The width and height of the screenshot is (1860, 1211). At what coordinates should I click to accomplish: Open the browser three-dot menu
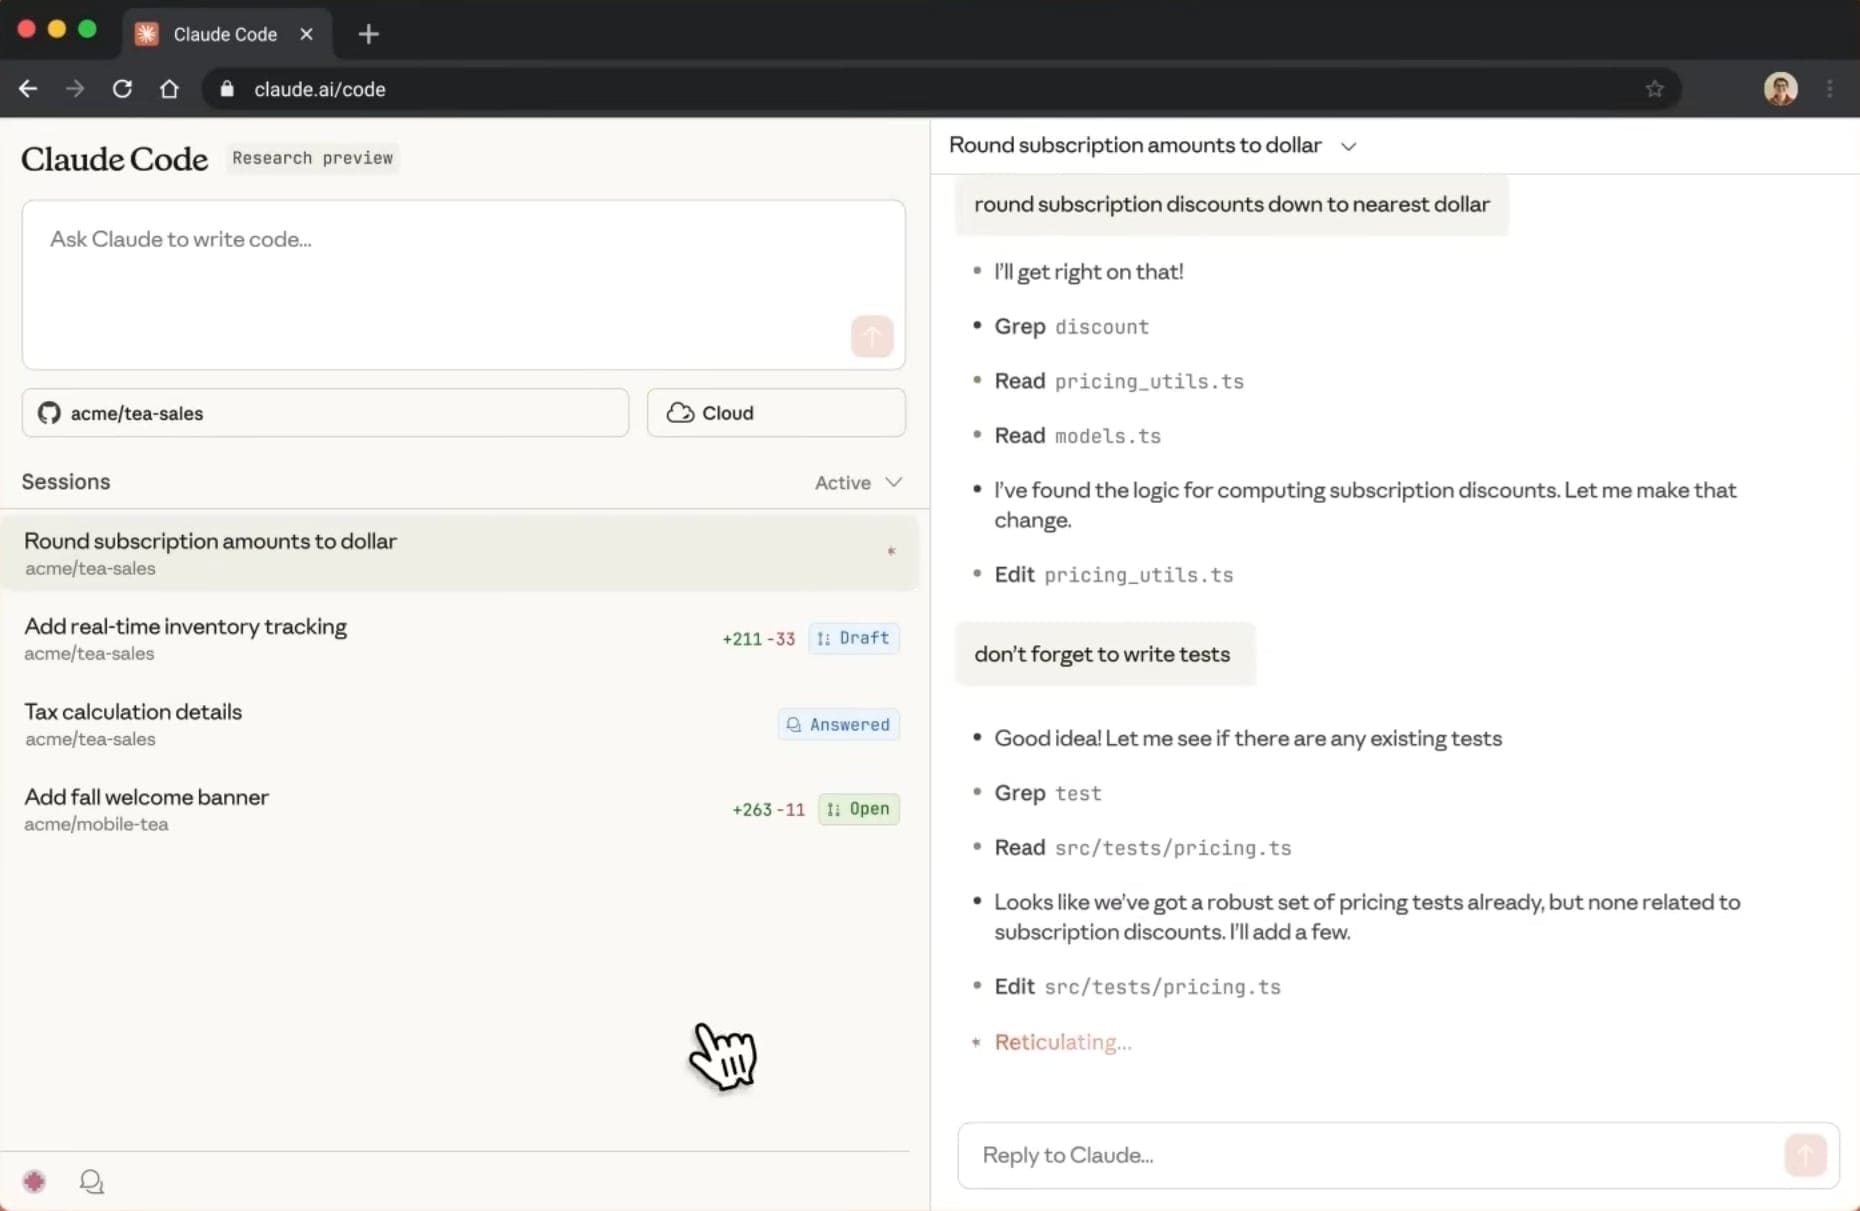[1830, 89]
